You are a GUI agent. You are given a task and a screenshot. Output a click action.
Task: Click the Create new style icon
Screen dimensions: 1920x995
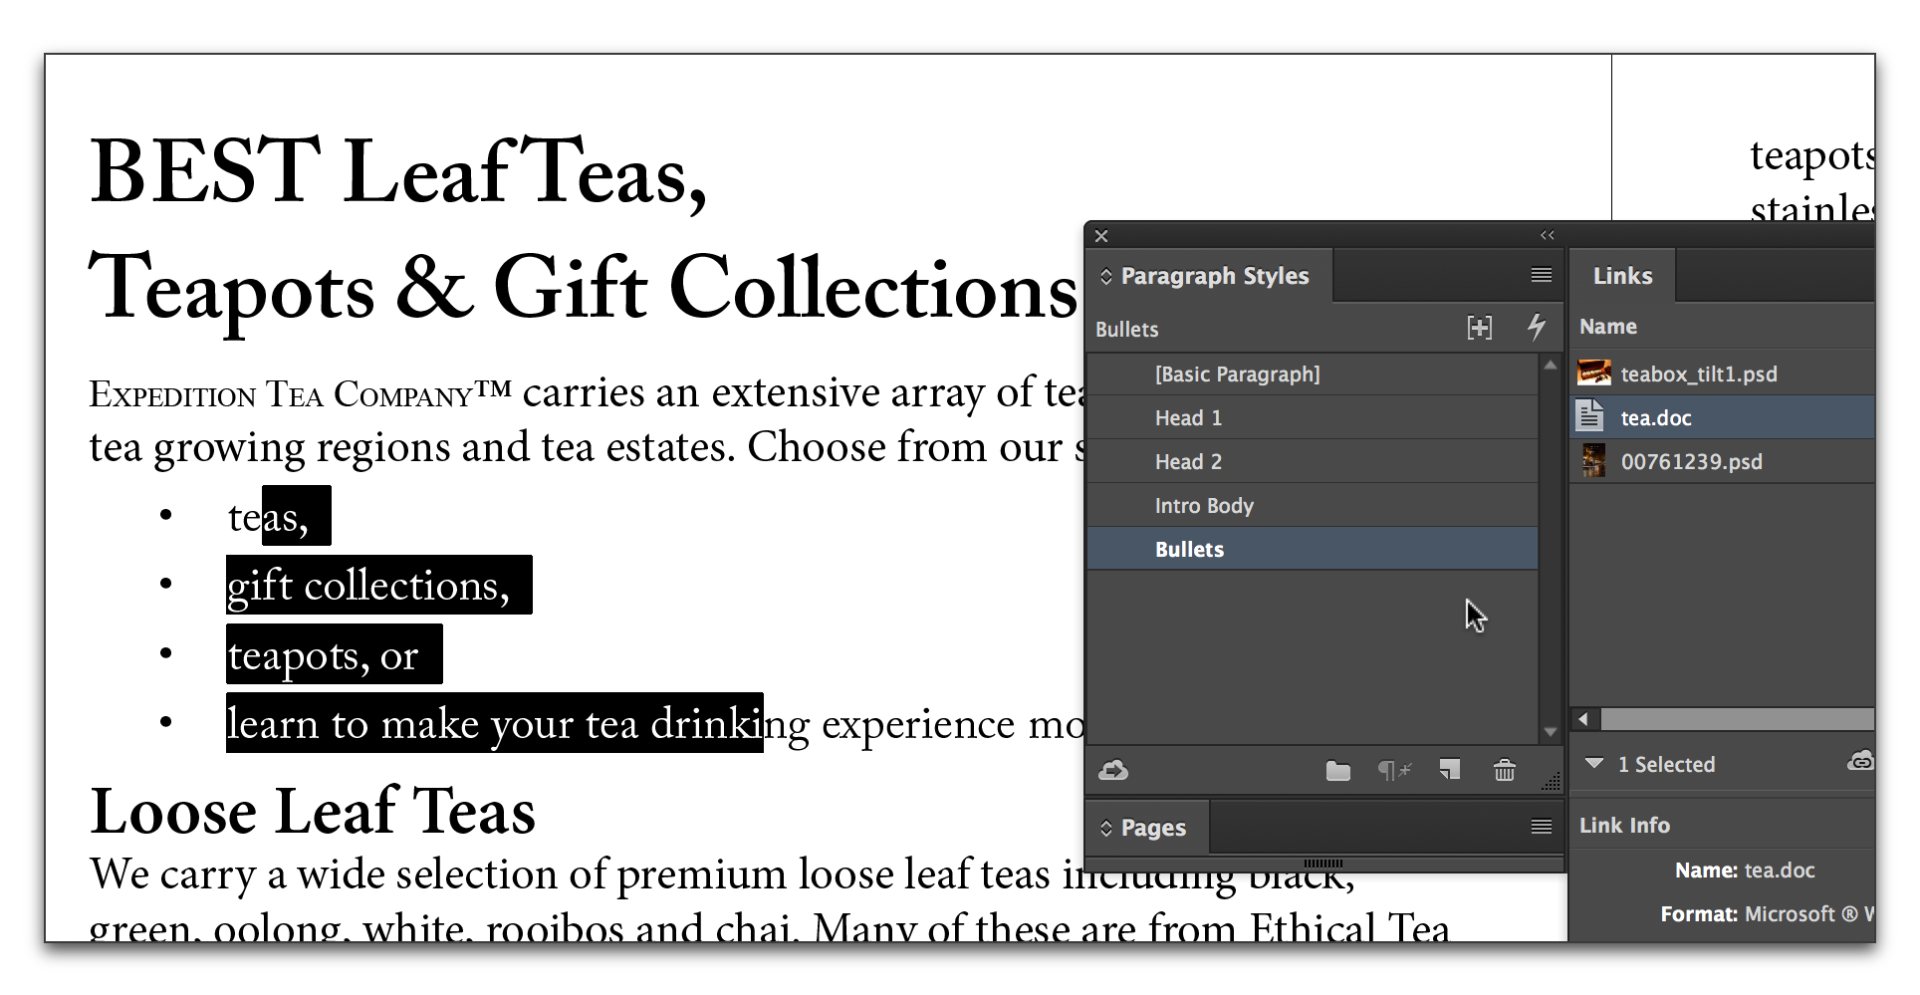click(1449, 770)
